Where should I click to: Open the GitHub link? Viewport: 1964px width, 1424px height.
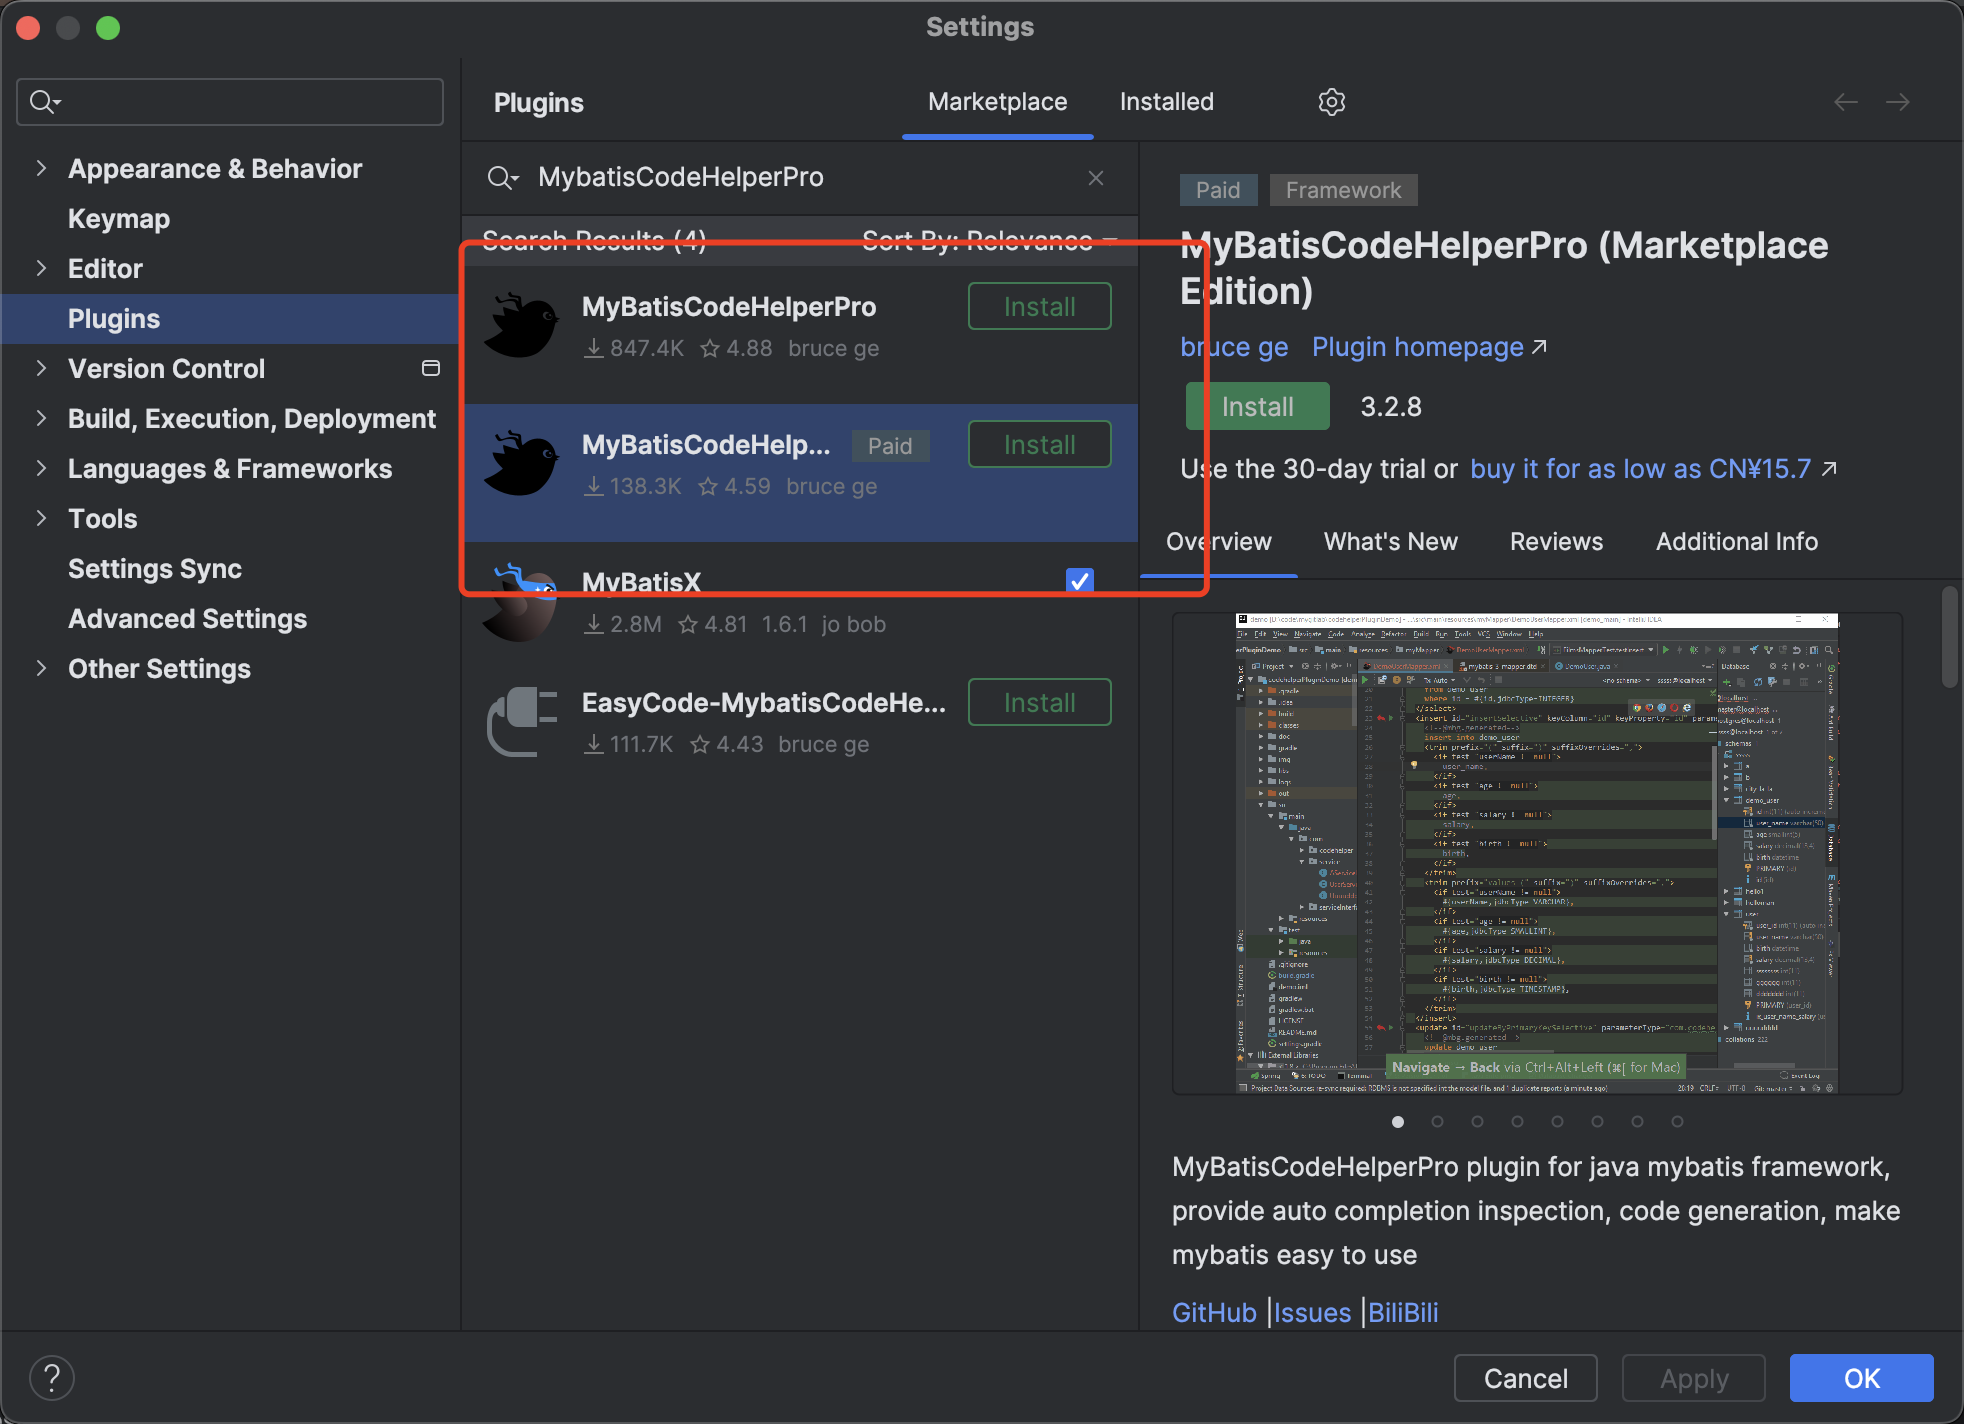coord(1214,1312)
